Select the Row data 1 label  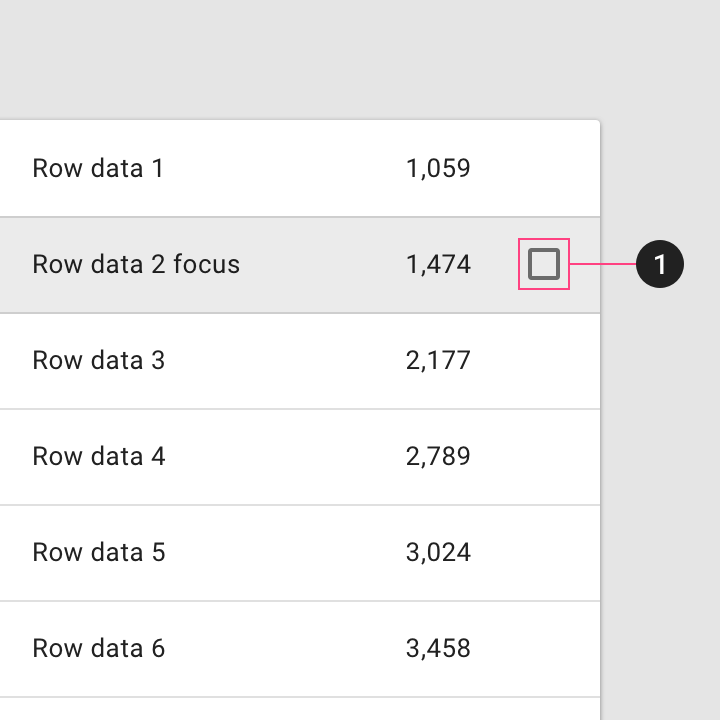98,168
